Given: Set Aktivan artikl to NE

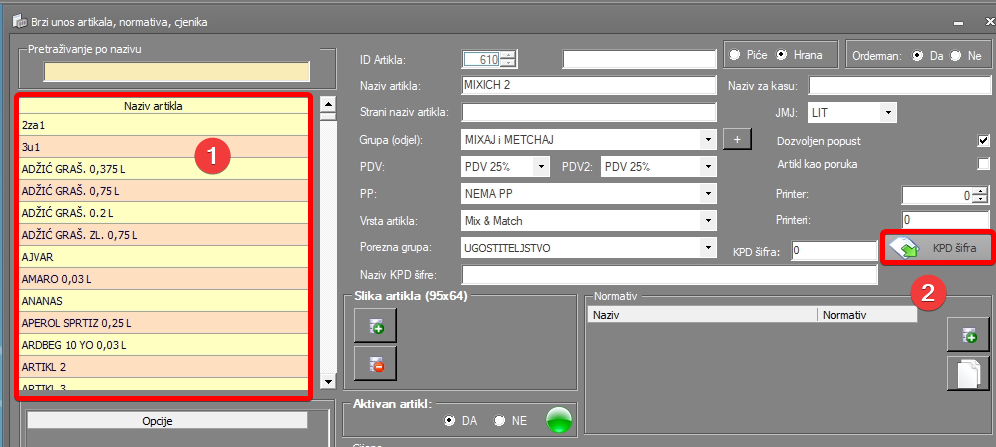Looking at the screenshot, I should point(500,421).
